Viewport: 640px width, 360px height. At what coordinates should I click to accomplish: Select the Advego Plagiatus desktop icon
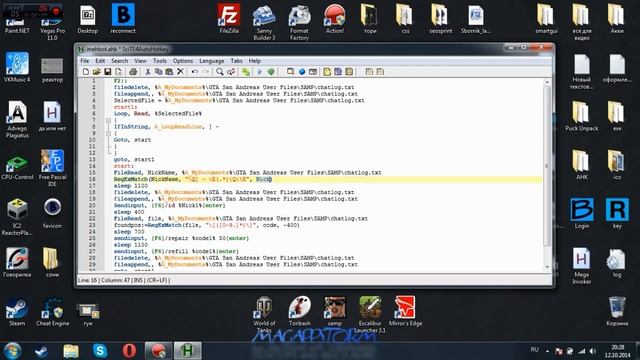pyautogui.click(x=17, y=120)
